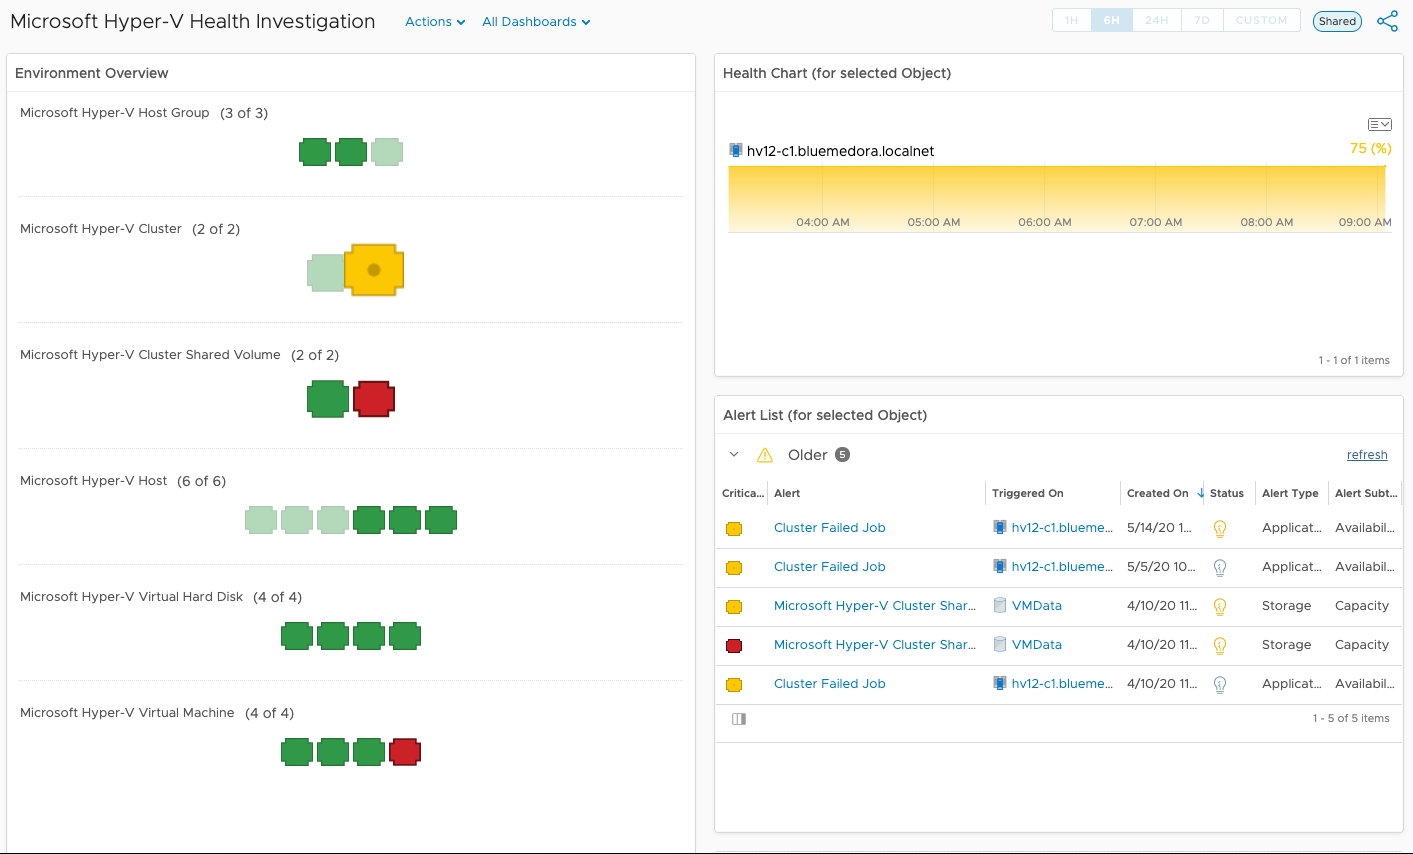
Task: Click the yellow Hyper-V Cluster health badge
Action: click(x=374, y=270)
